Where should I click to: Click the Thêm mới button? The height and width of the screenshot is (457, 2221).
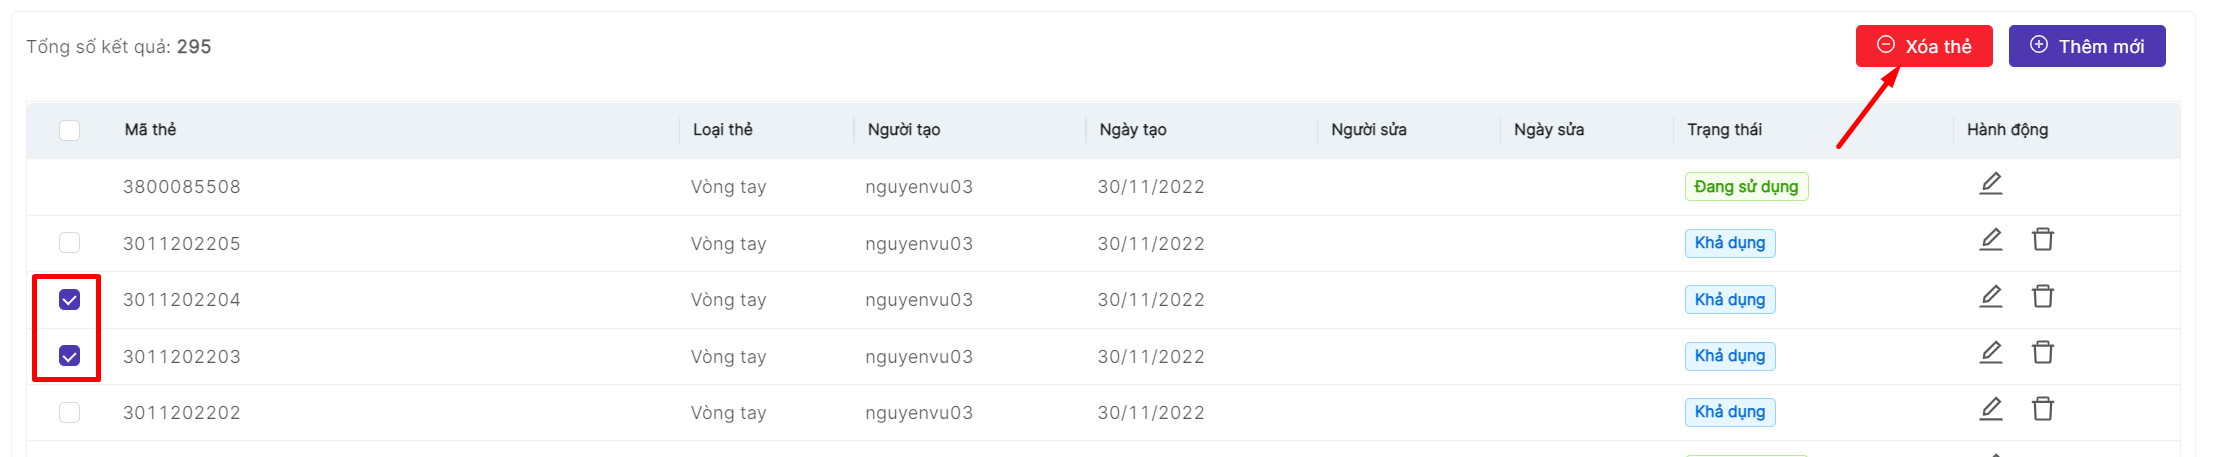click(2086, 46)
